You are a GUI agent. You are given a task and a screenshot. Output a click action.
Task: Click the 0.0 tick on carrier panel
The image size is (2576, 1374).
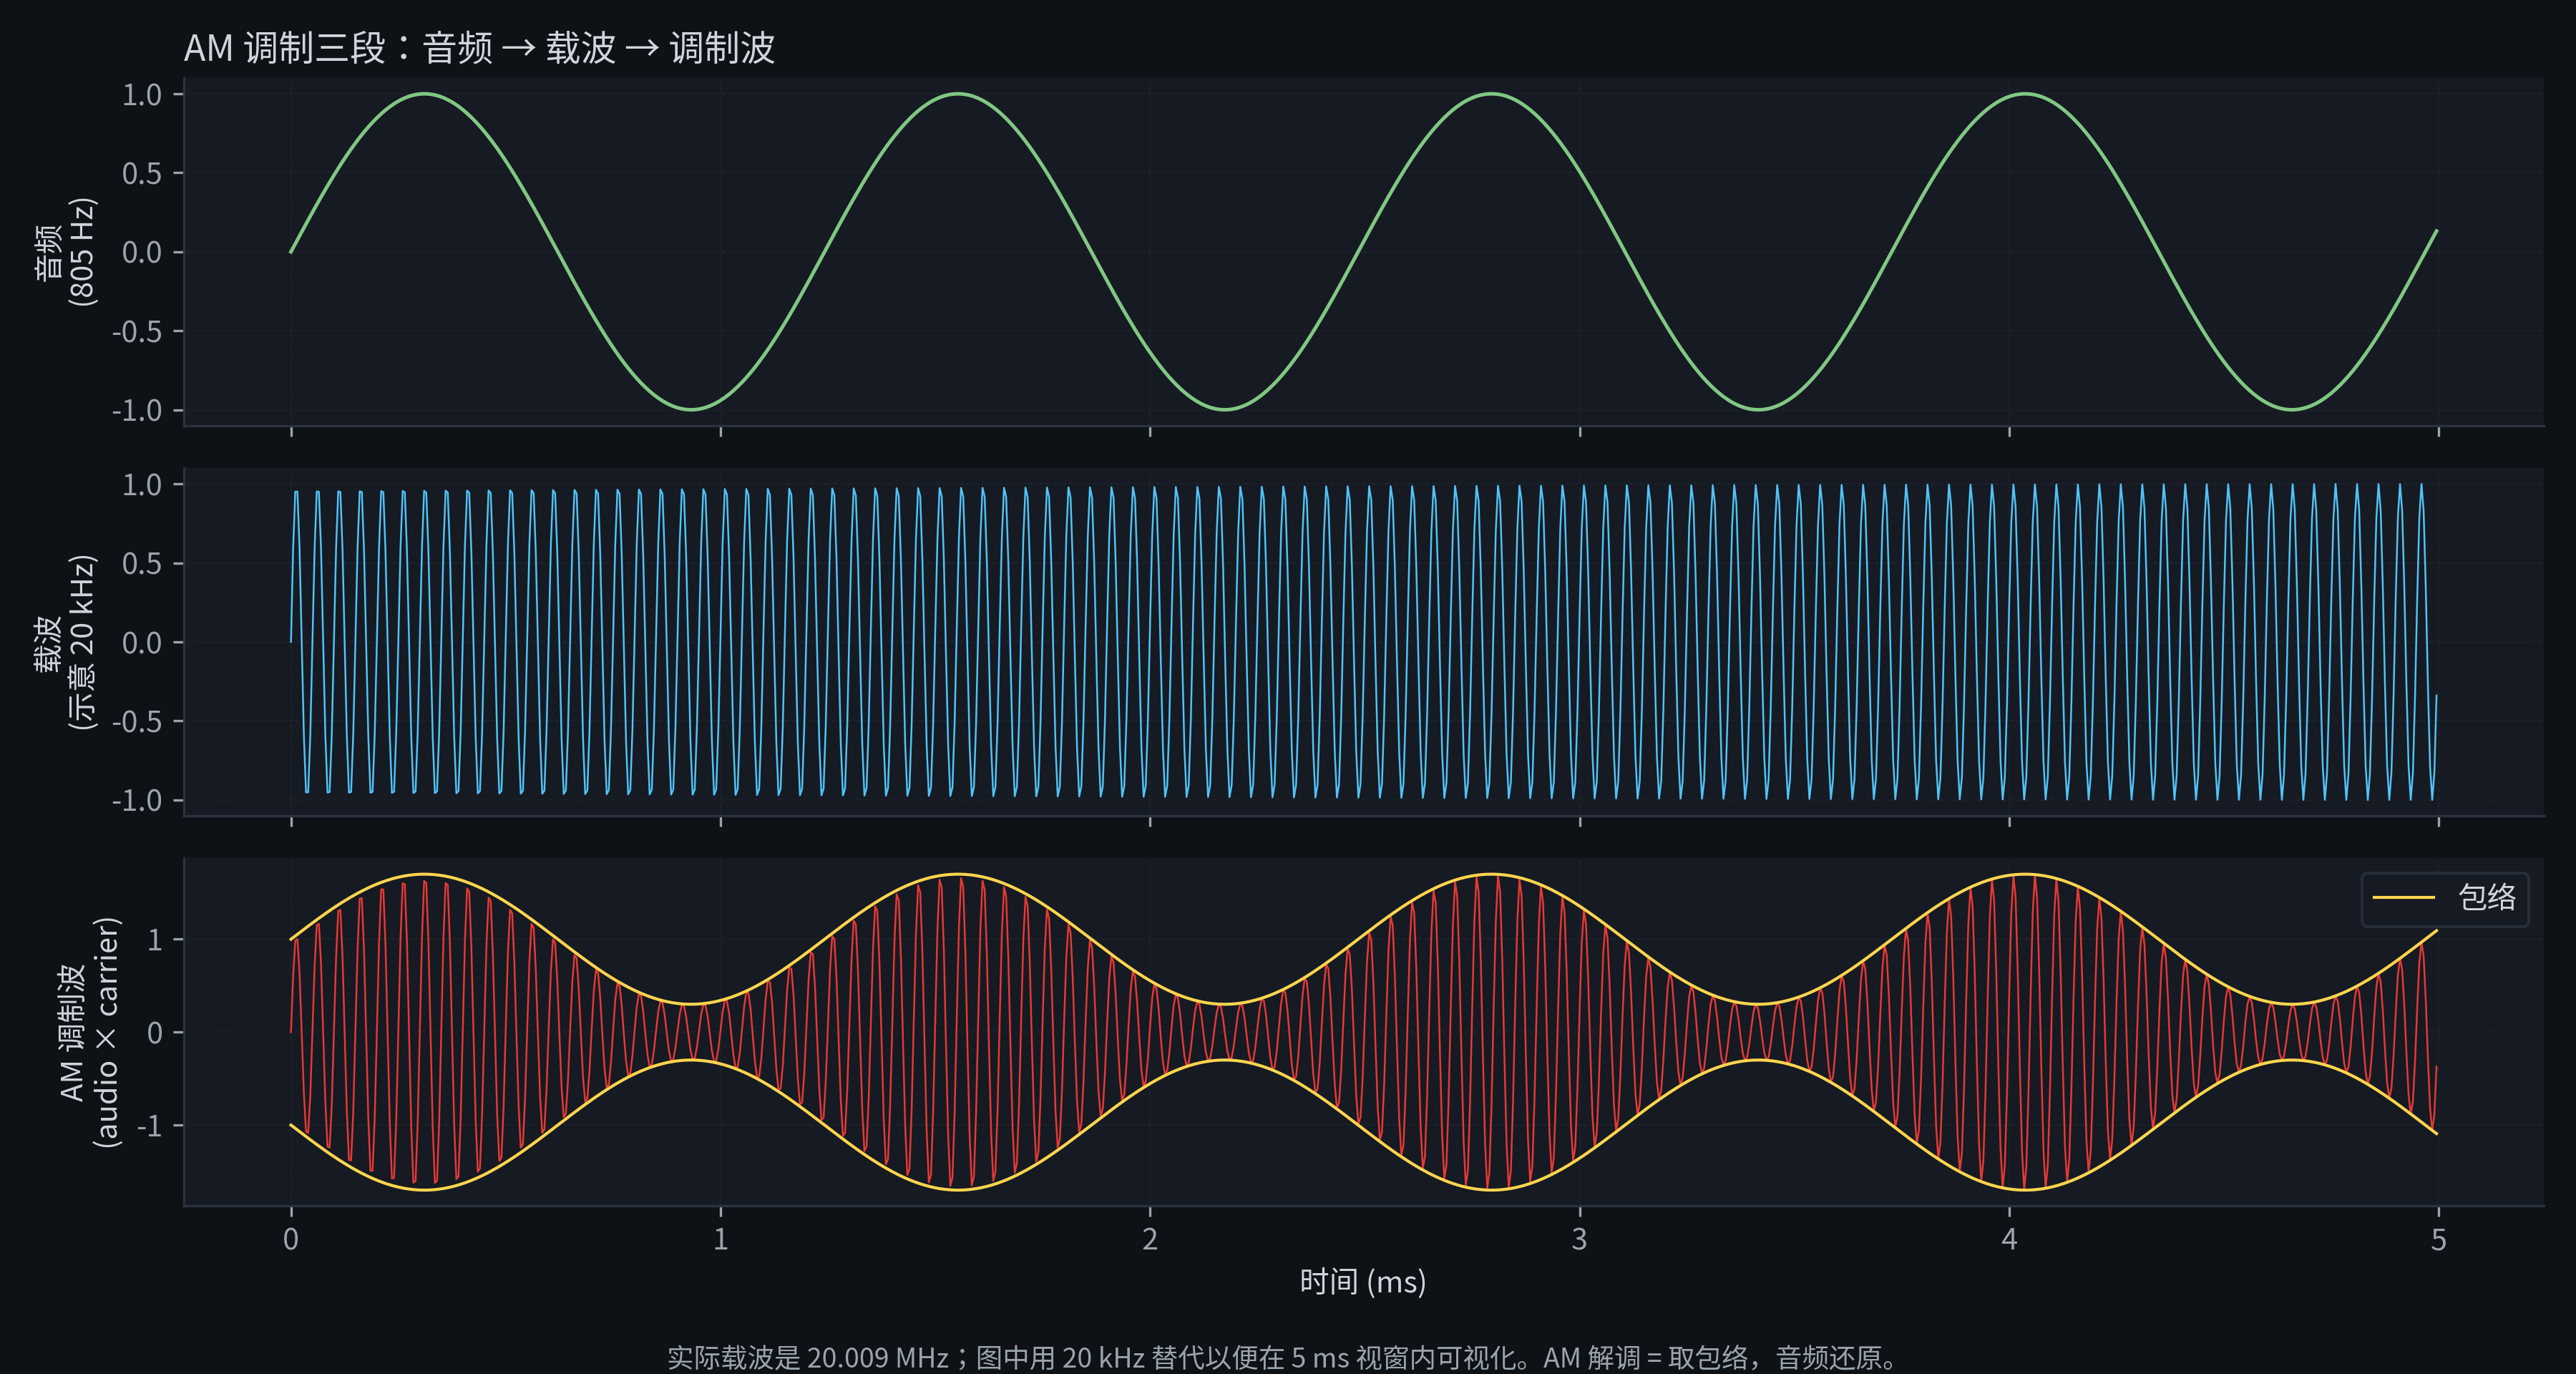pos(140,644)
